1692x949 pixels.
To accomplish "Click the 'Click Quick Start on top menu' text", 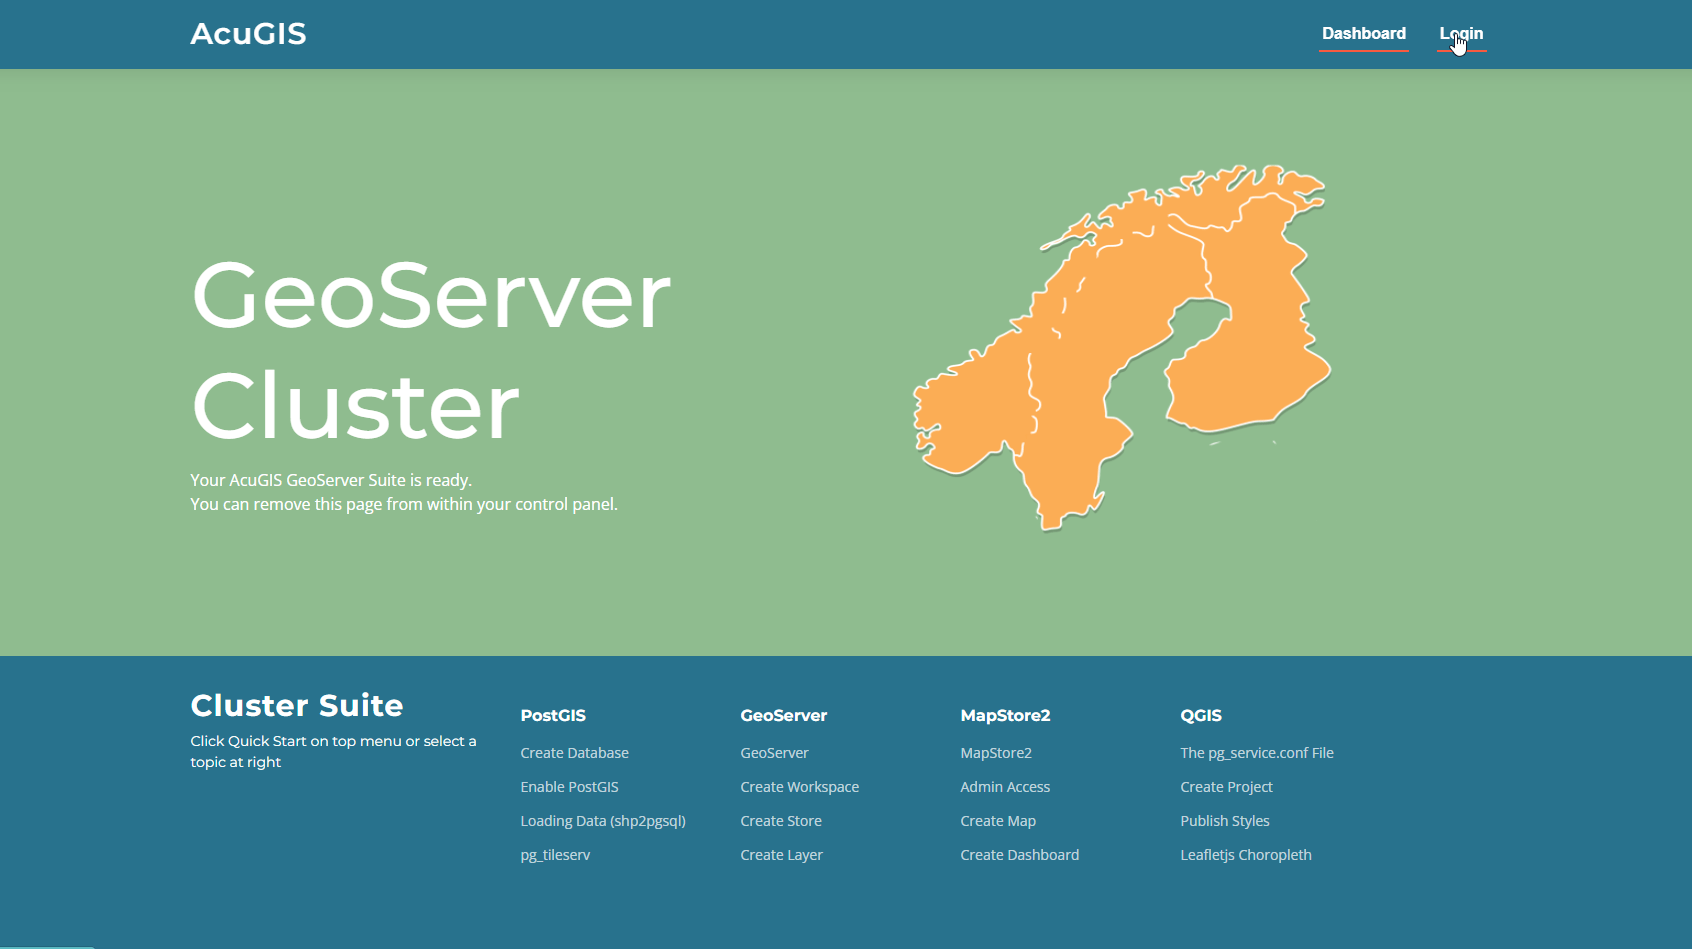I will (333, 751).
